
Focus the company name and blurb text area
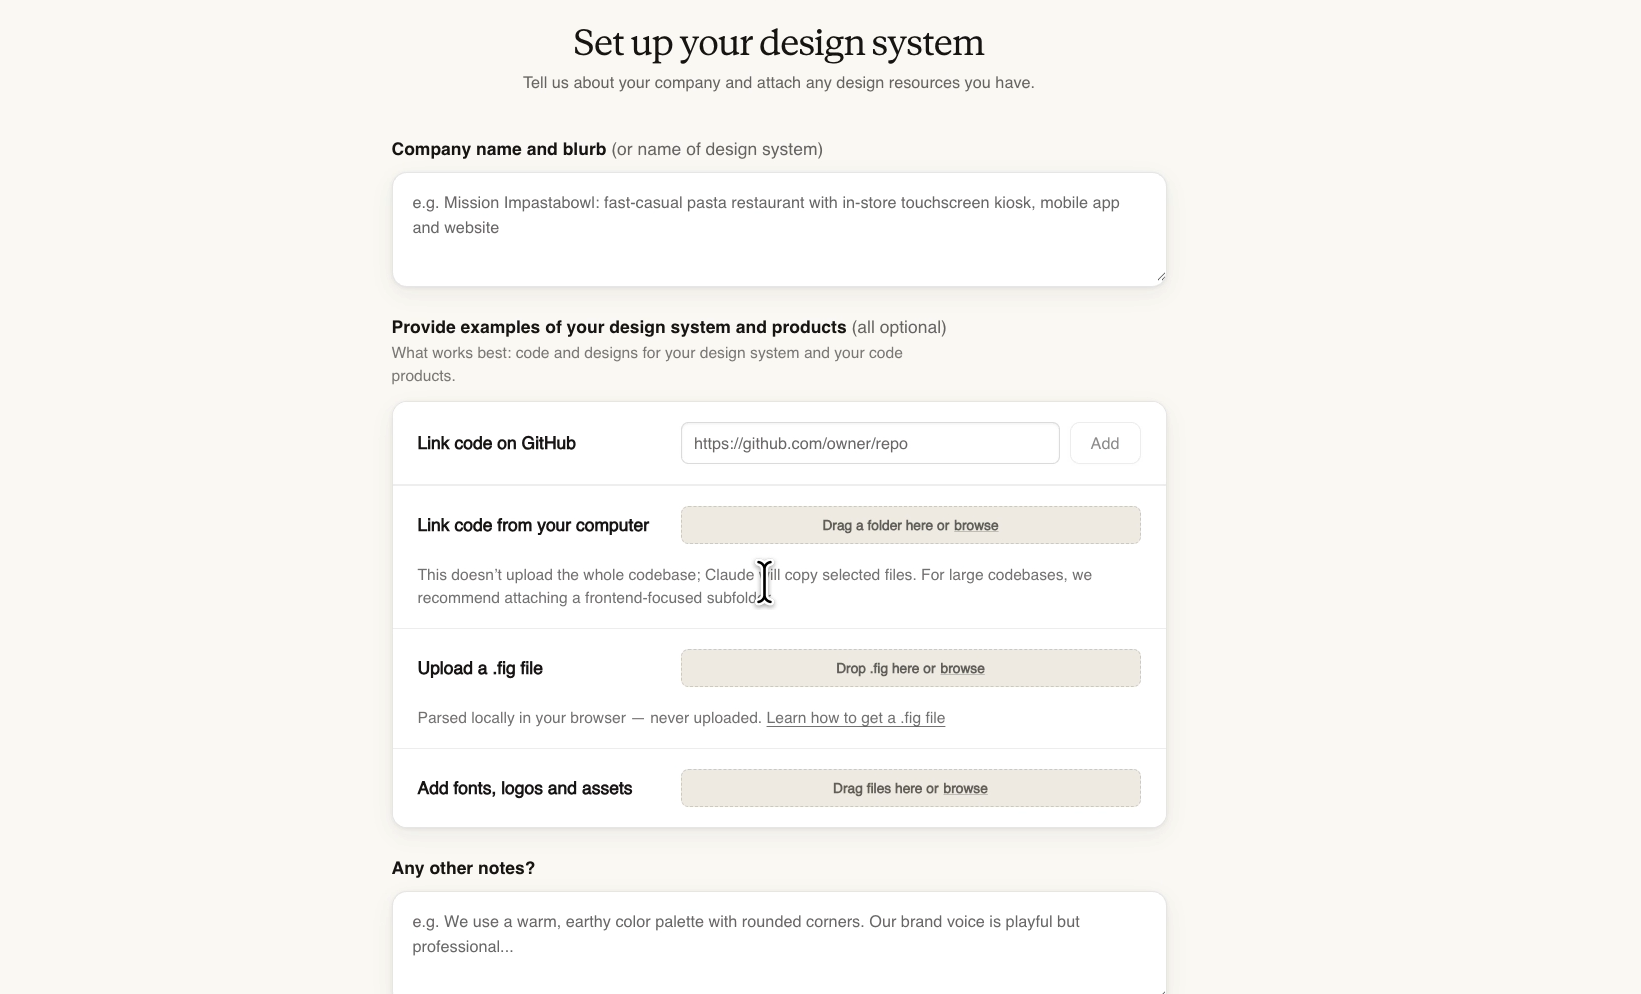[x=778, y=228]
